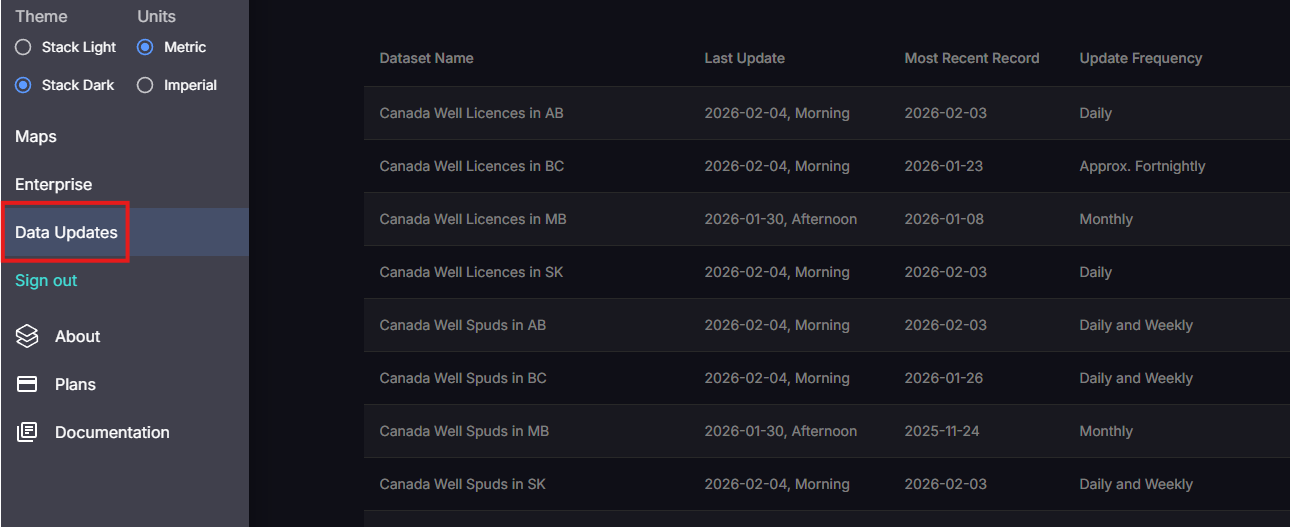Click Canada Well Licences in BC dataset
The image size is (1290, 527).
[x=471, y=166]
